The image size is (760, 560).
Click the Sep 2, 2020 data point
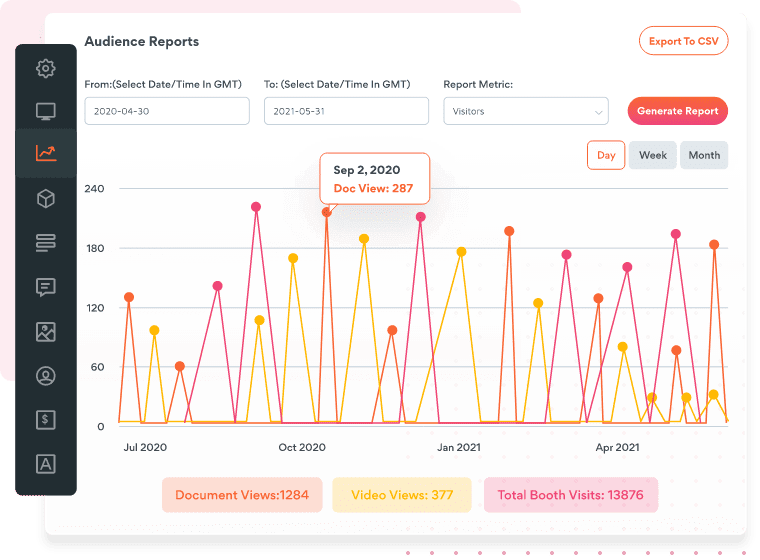[327, 212]
